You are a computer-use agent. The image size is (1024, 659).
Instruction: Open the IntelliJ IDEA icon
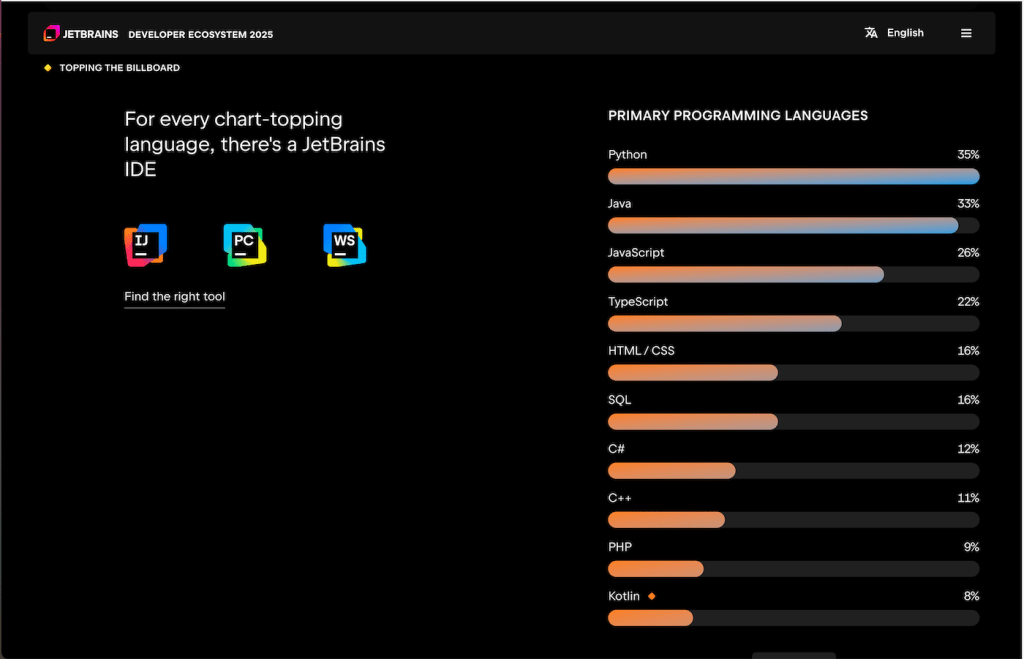pos(145,245)
